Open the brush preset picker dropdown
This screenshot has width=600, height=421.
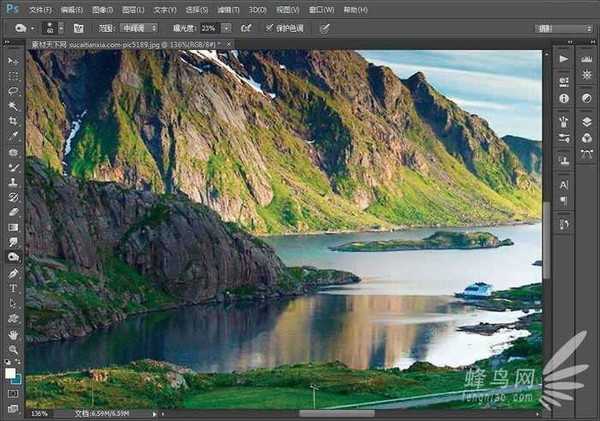[x=51, y=28]
